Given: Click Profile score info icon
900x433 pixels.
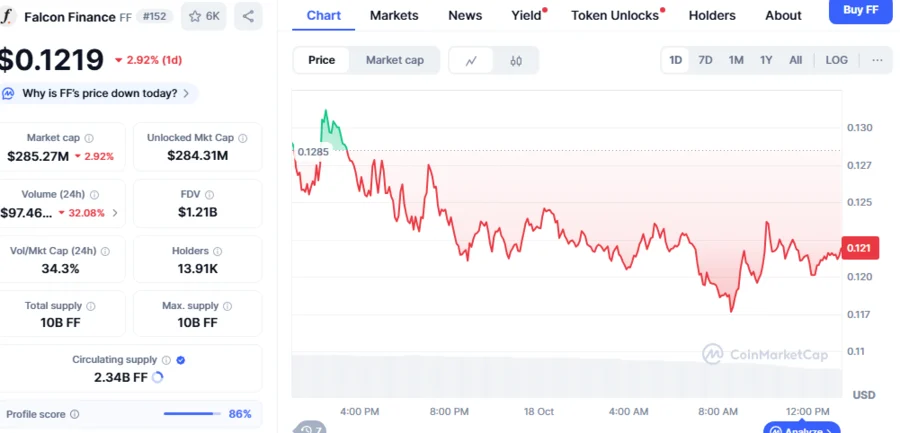Looking at the screenshot, I should click(x=74, y=414).
